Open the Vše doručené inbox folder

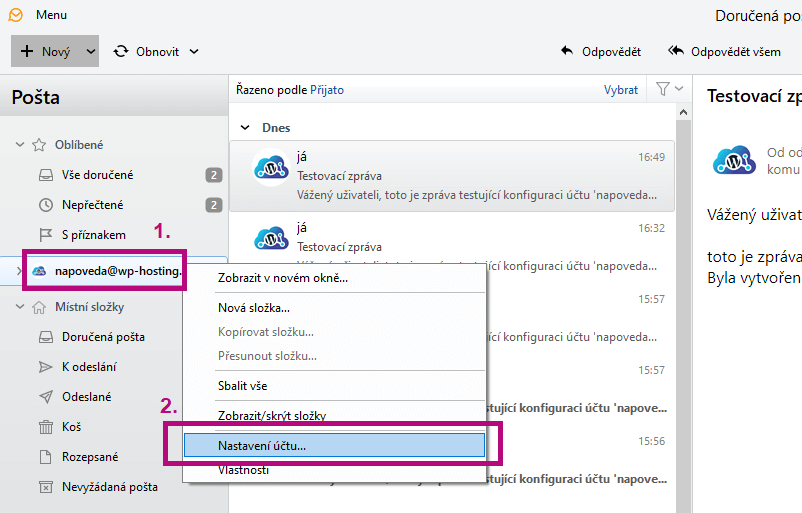(97, 175)
